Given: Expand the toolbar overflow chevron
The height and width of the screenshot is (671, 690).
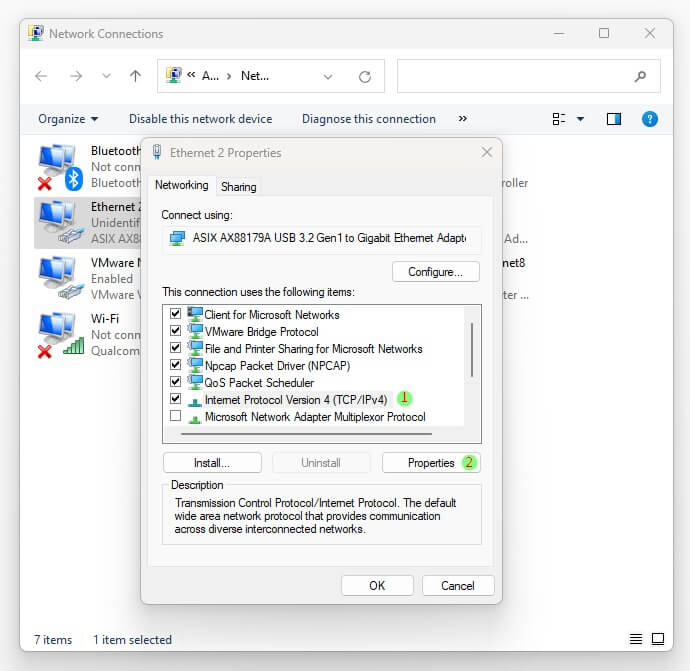Looking at the screenshot, I should [x=462, y=119].
